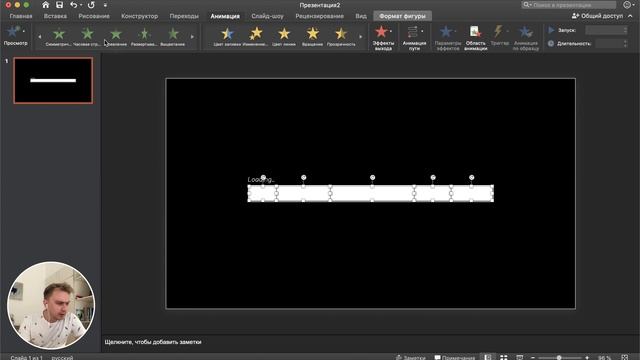Switch to Reading view in status bar
This screenshot has height=360, width=640.
(519, 357)
